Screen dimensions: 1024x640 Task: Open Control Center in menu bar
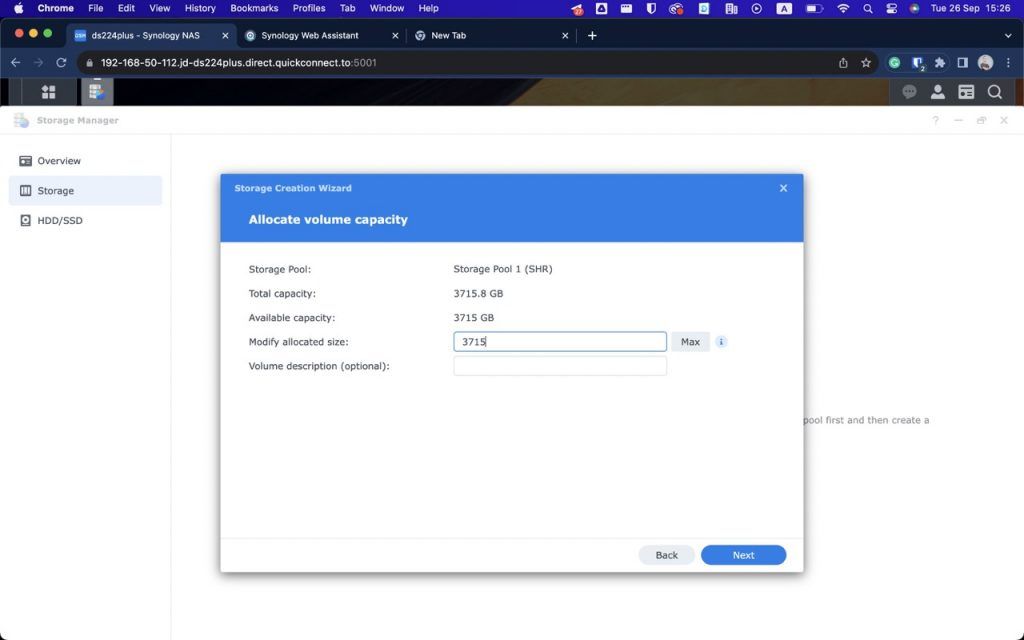point(891,8)
